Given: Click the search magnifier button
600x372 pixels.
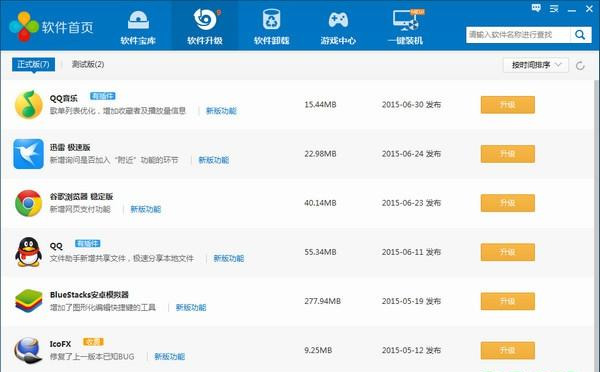Looking at the screenshot, I should click(580, 35).
